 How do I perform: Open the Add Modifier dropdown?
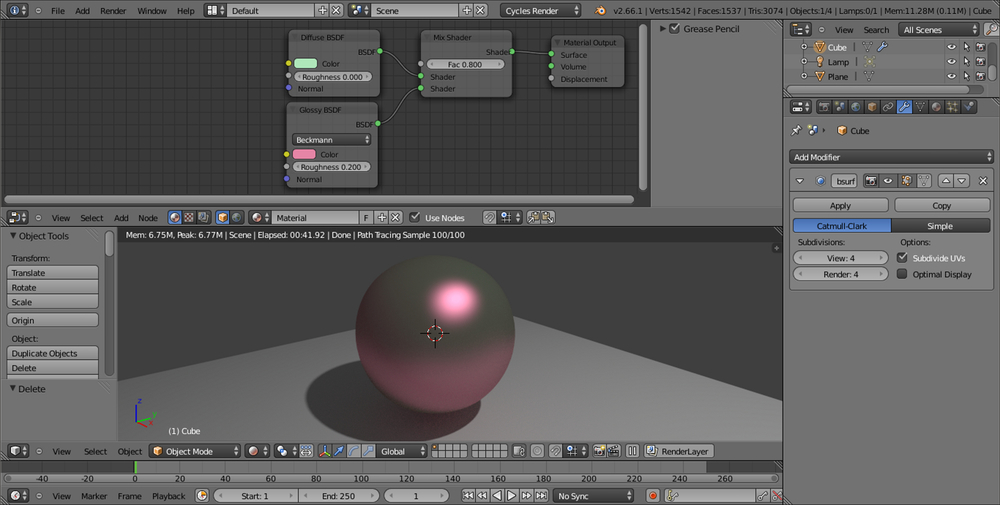pos(891,157)
